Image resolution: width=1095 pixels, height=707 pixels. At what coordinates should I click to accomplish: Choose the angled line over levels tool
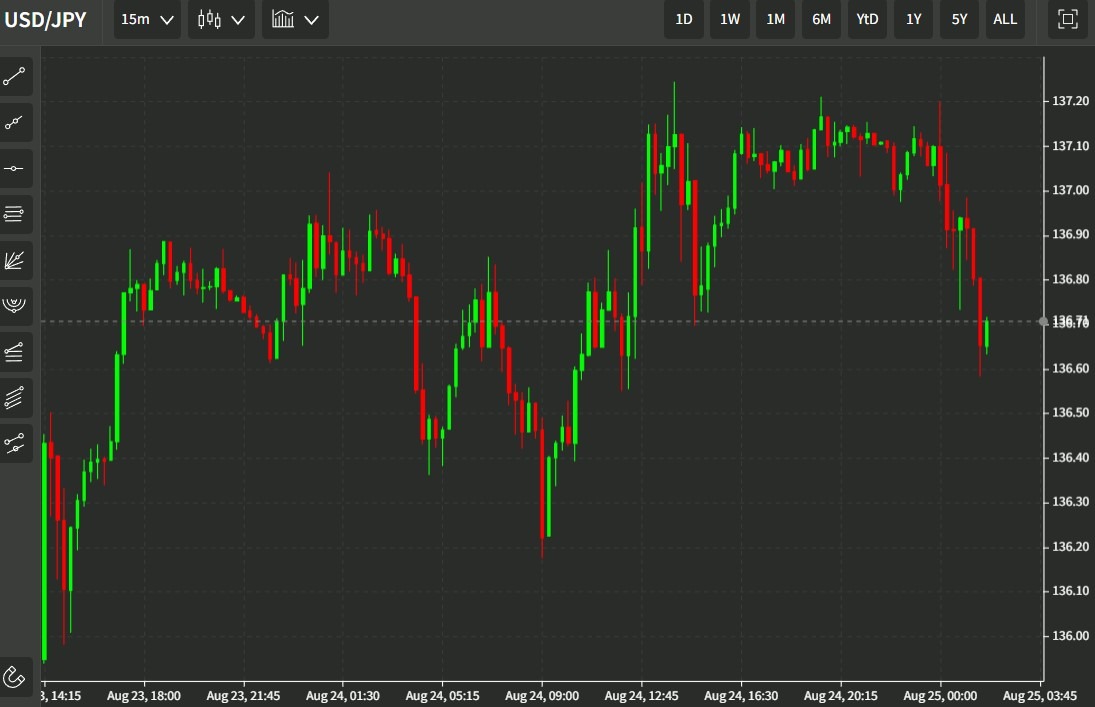tap(15, 352)
